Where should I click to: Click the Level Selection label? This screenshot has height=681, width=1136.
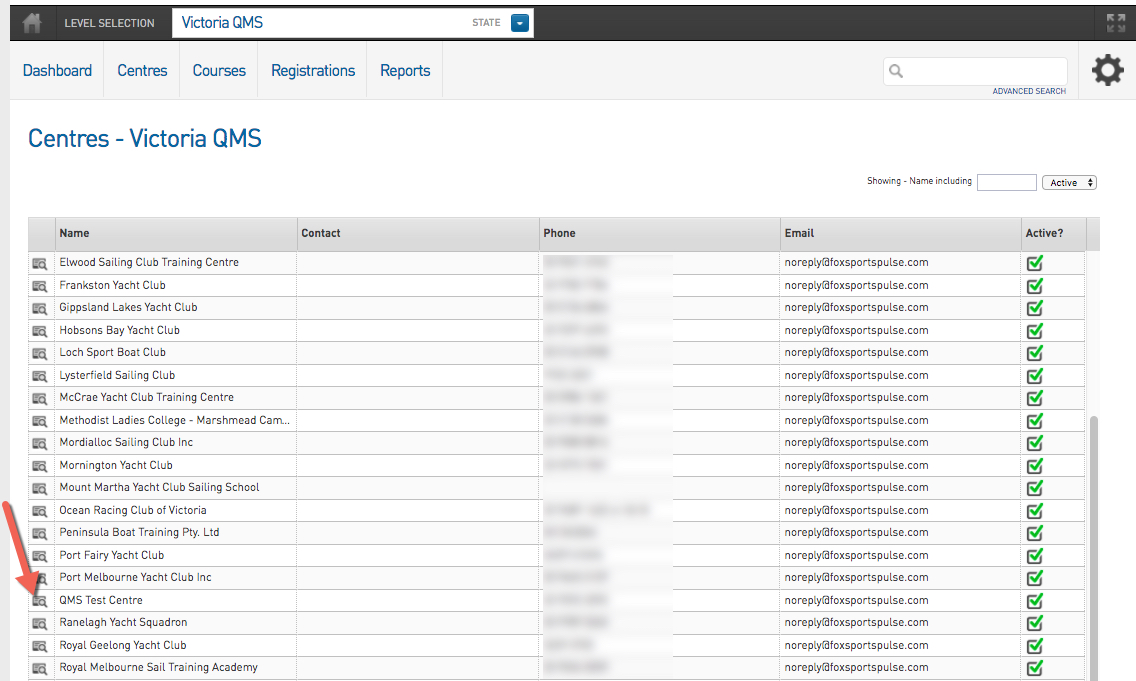pyautogui.click(x=109, y=23)
